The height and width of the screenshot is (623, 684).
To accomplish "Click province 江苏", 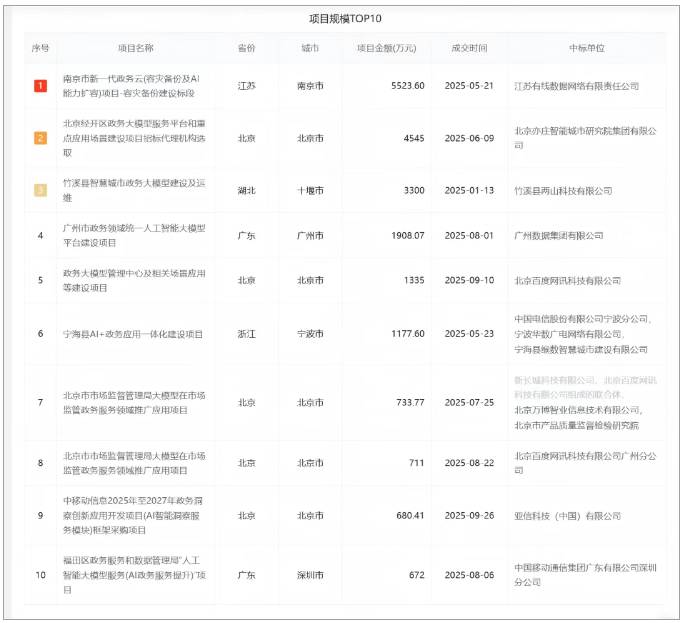I will 246,86.
